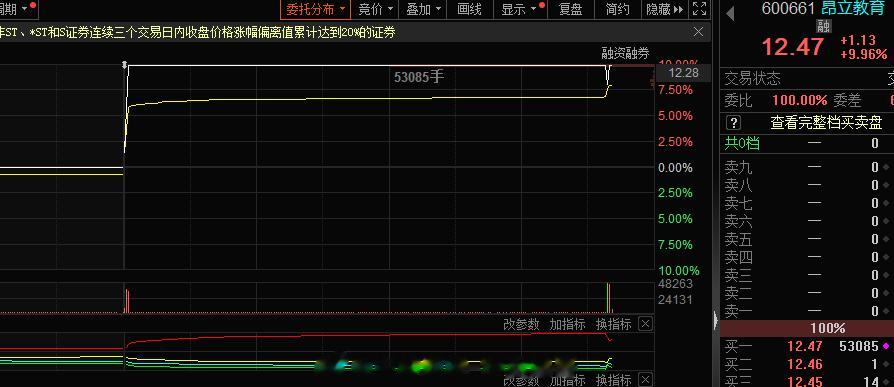The height and width of the screenshot is (387, 894).
Task: Click 换指标 in lower indicator panel
Action: click(x=613, y=380)
